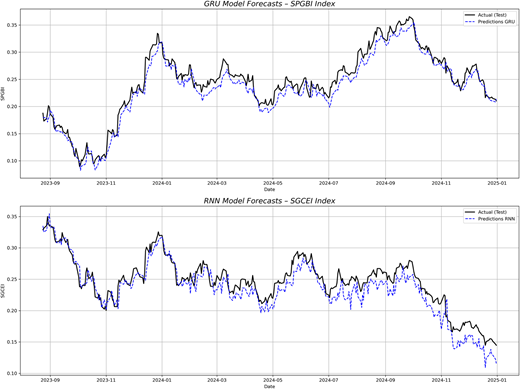Click date tick '2023-11' on RNN chart
This screenshot has width=520, height=389.
pos(106,380)
